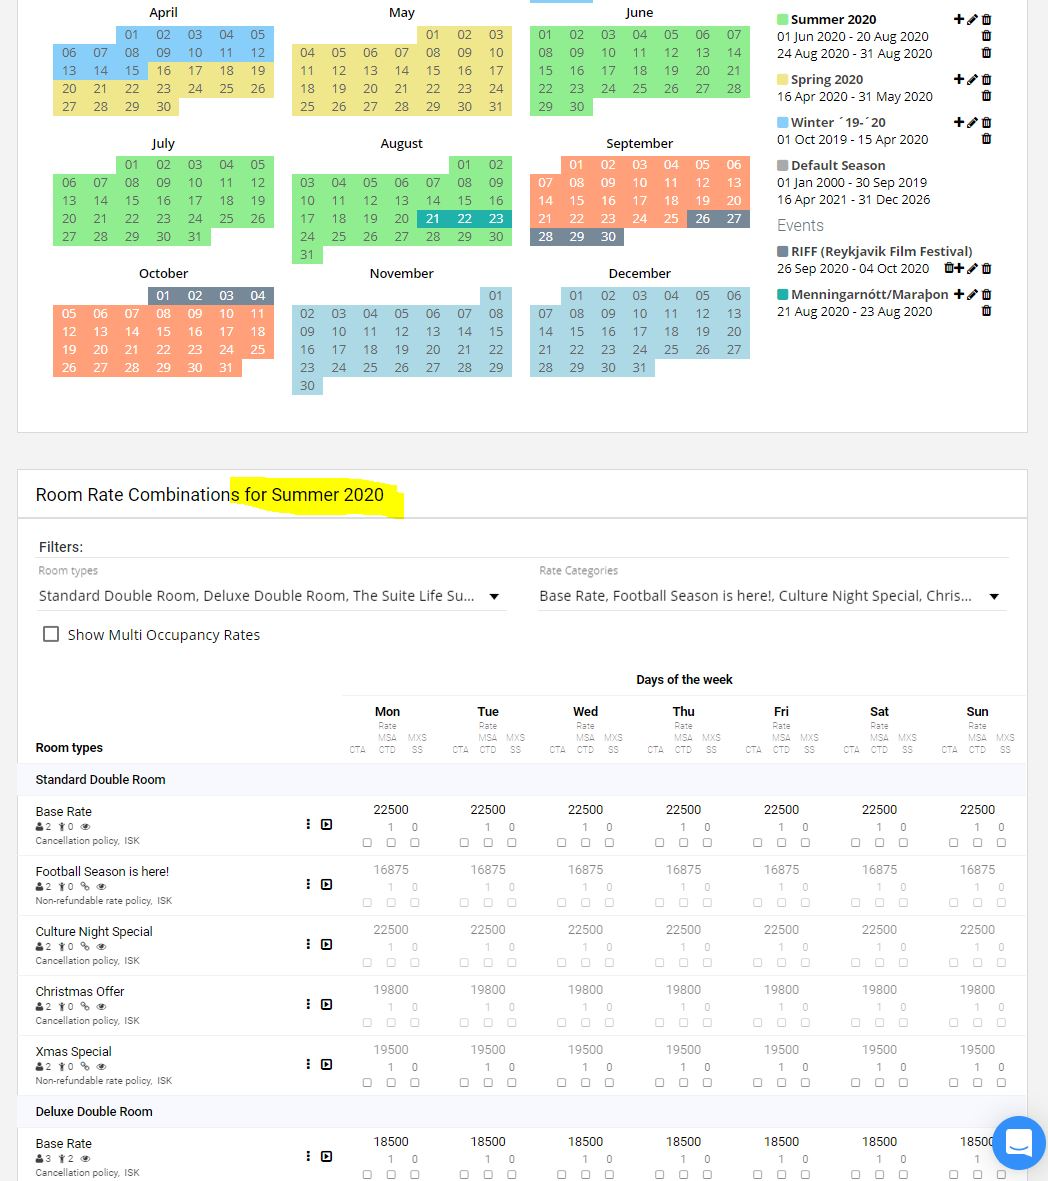This screenshot has width=1048, height=1181.
Task: Open three-dot menu for Christmas Offer
Action: (308, 1004)
